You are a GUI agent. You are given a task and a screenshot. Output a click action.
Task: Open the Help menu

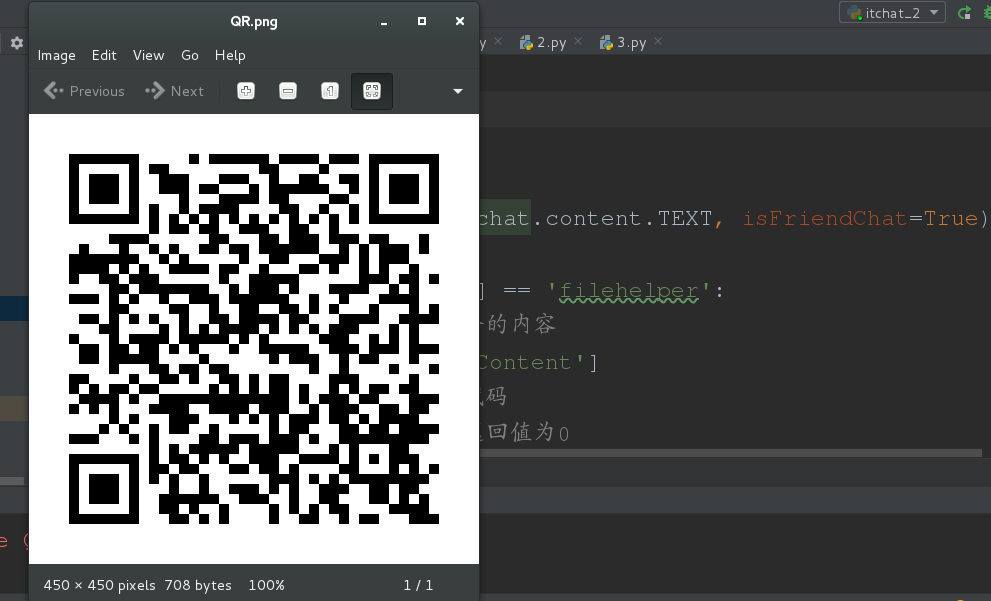(230, 55)
